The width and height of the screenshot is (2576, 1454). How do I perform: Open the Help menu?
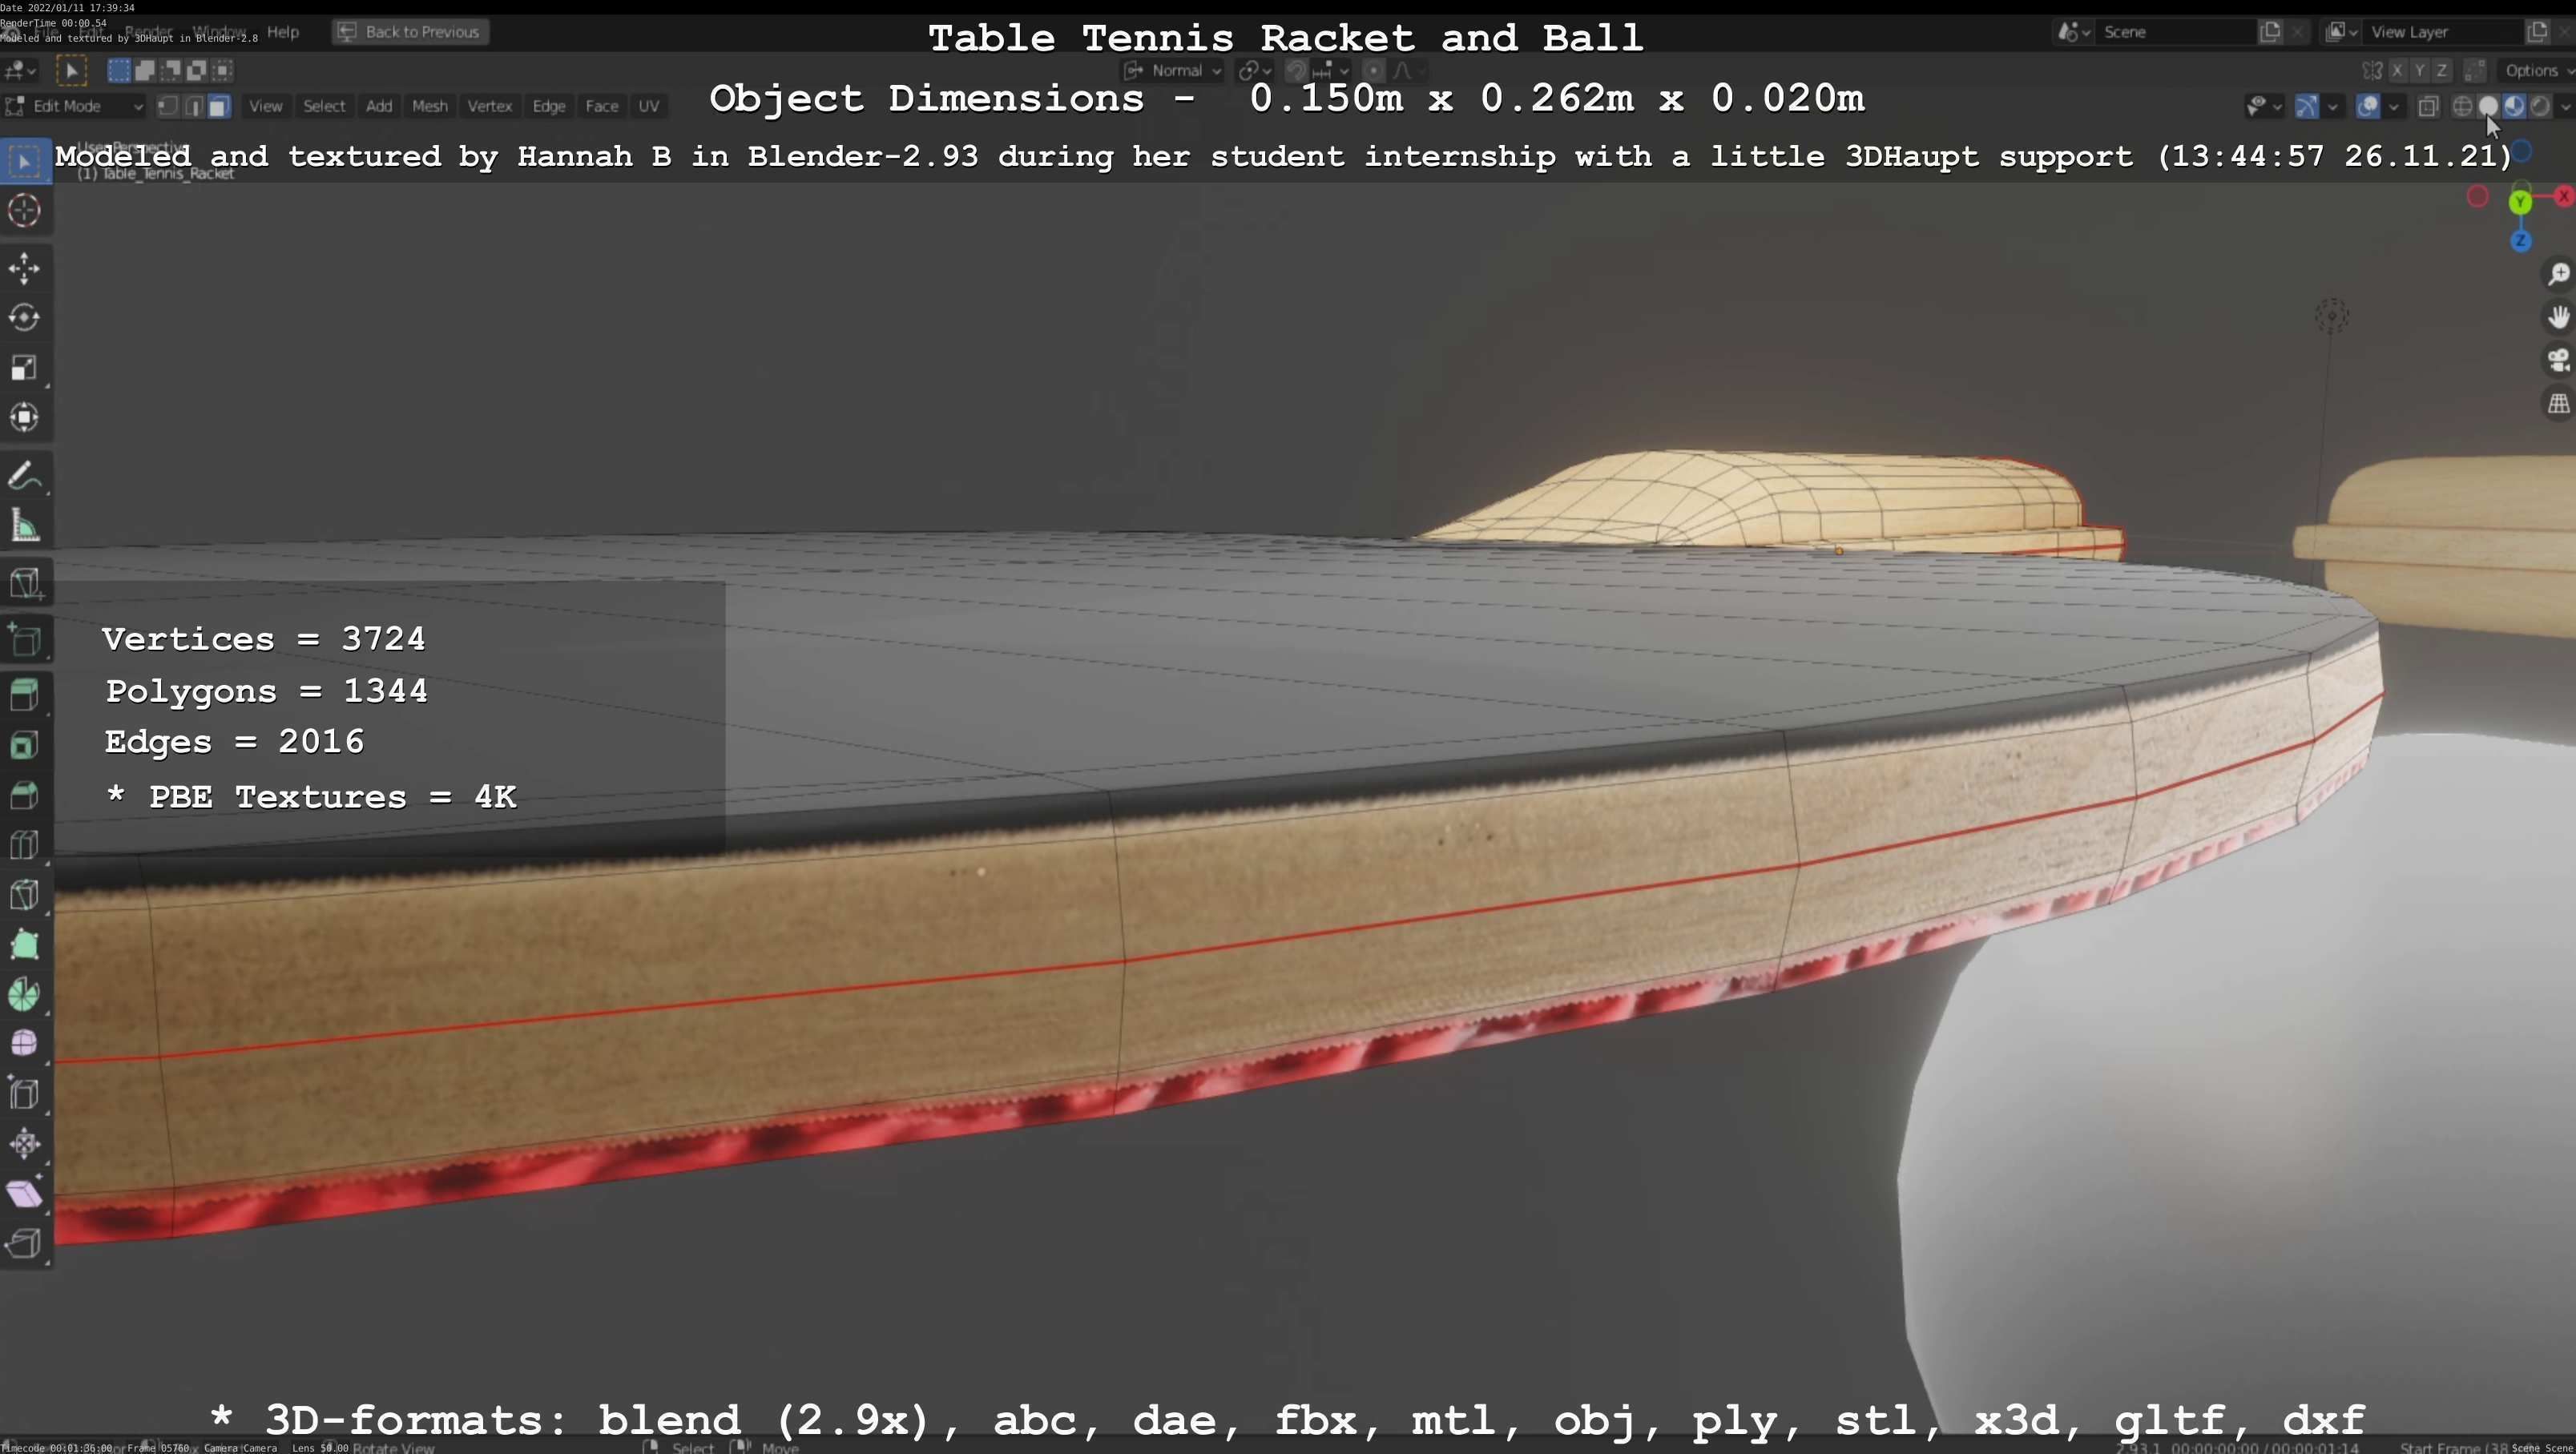(283, 32)
